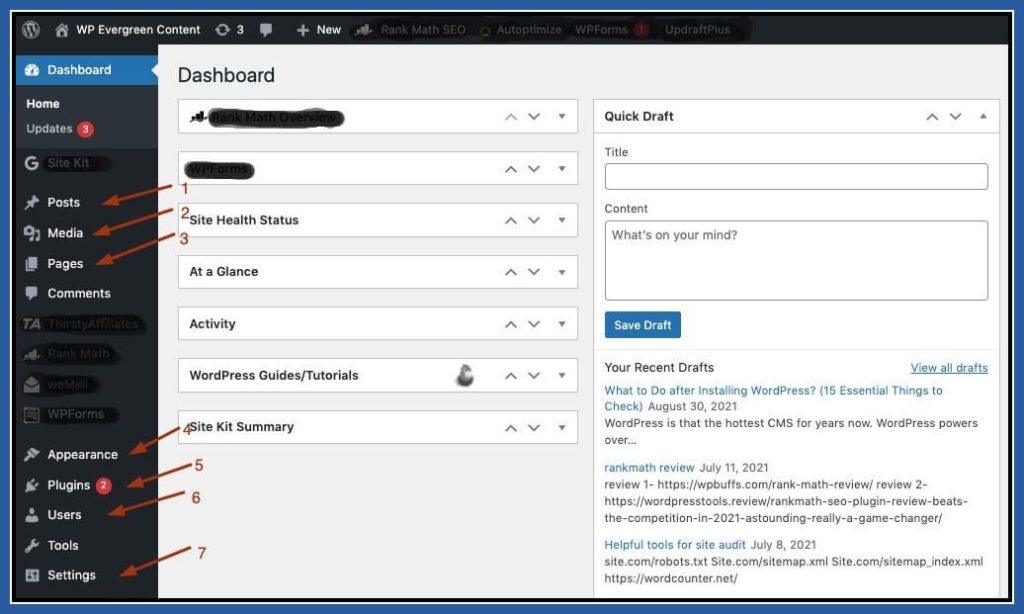The height and width of the screenshot is (614, 1024).
Task: Expand the WPForms widget
Action: pyautogui.click(x=562, y=169)
